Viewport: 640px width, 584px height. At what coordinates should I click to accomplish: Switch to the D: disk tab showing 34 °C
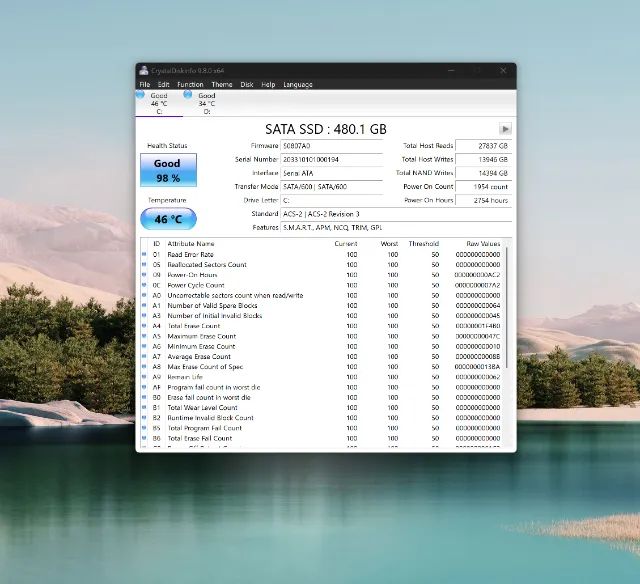click(207, 103)
